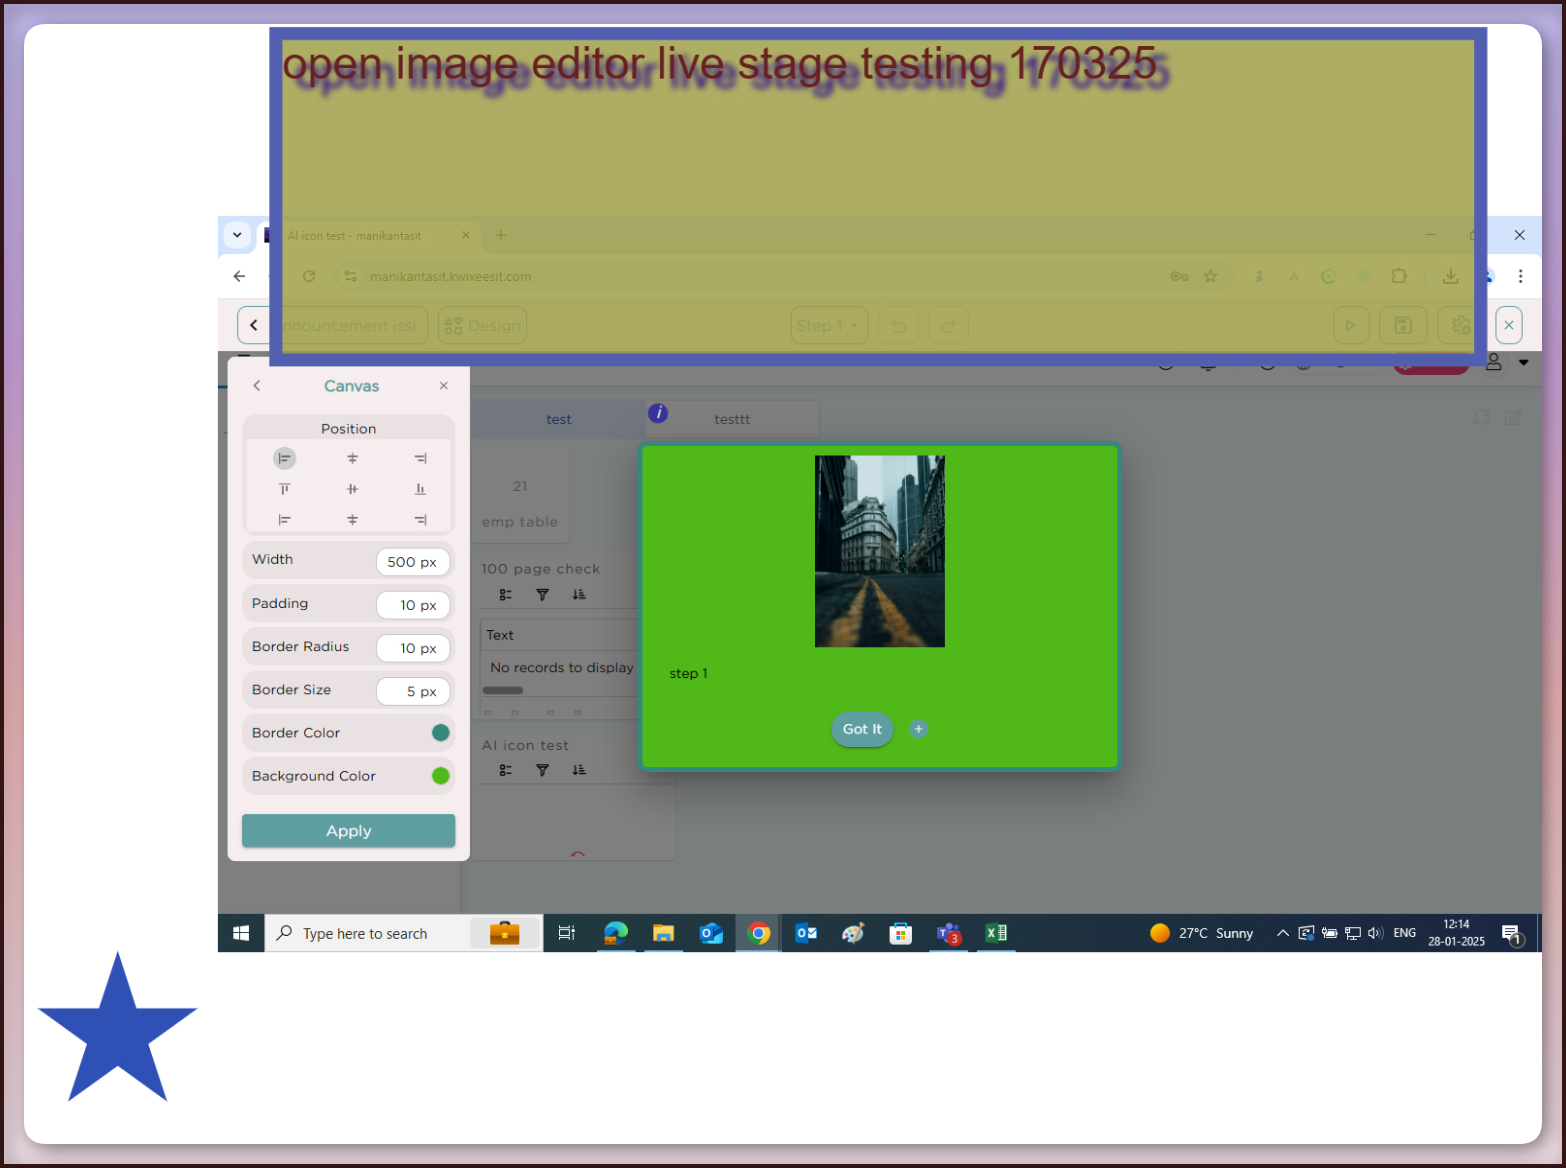
Task: Open sort icon under AI icon test
Action: [x=579, y=770]
